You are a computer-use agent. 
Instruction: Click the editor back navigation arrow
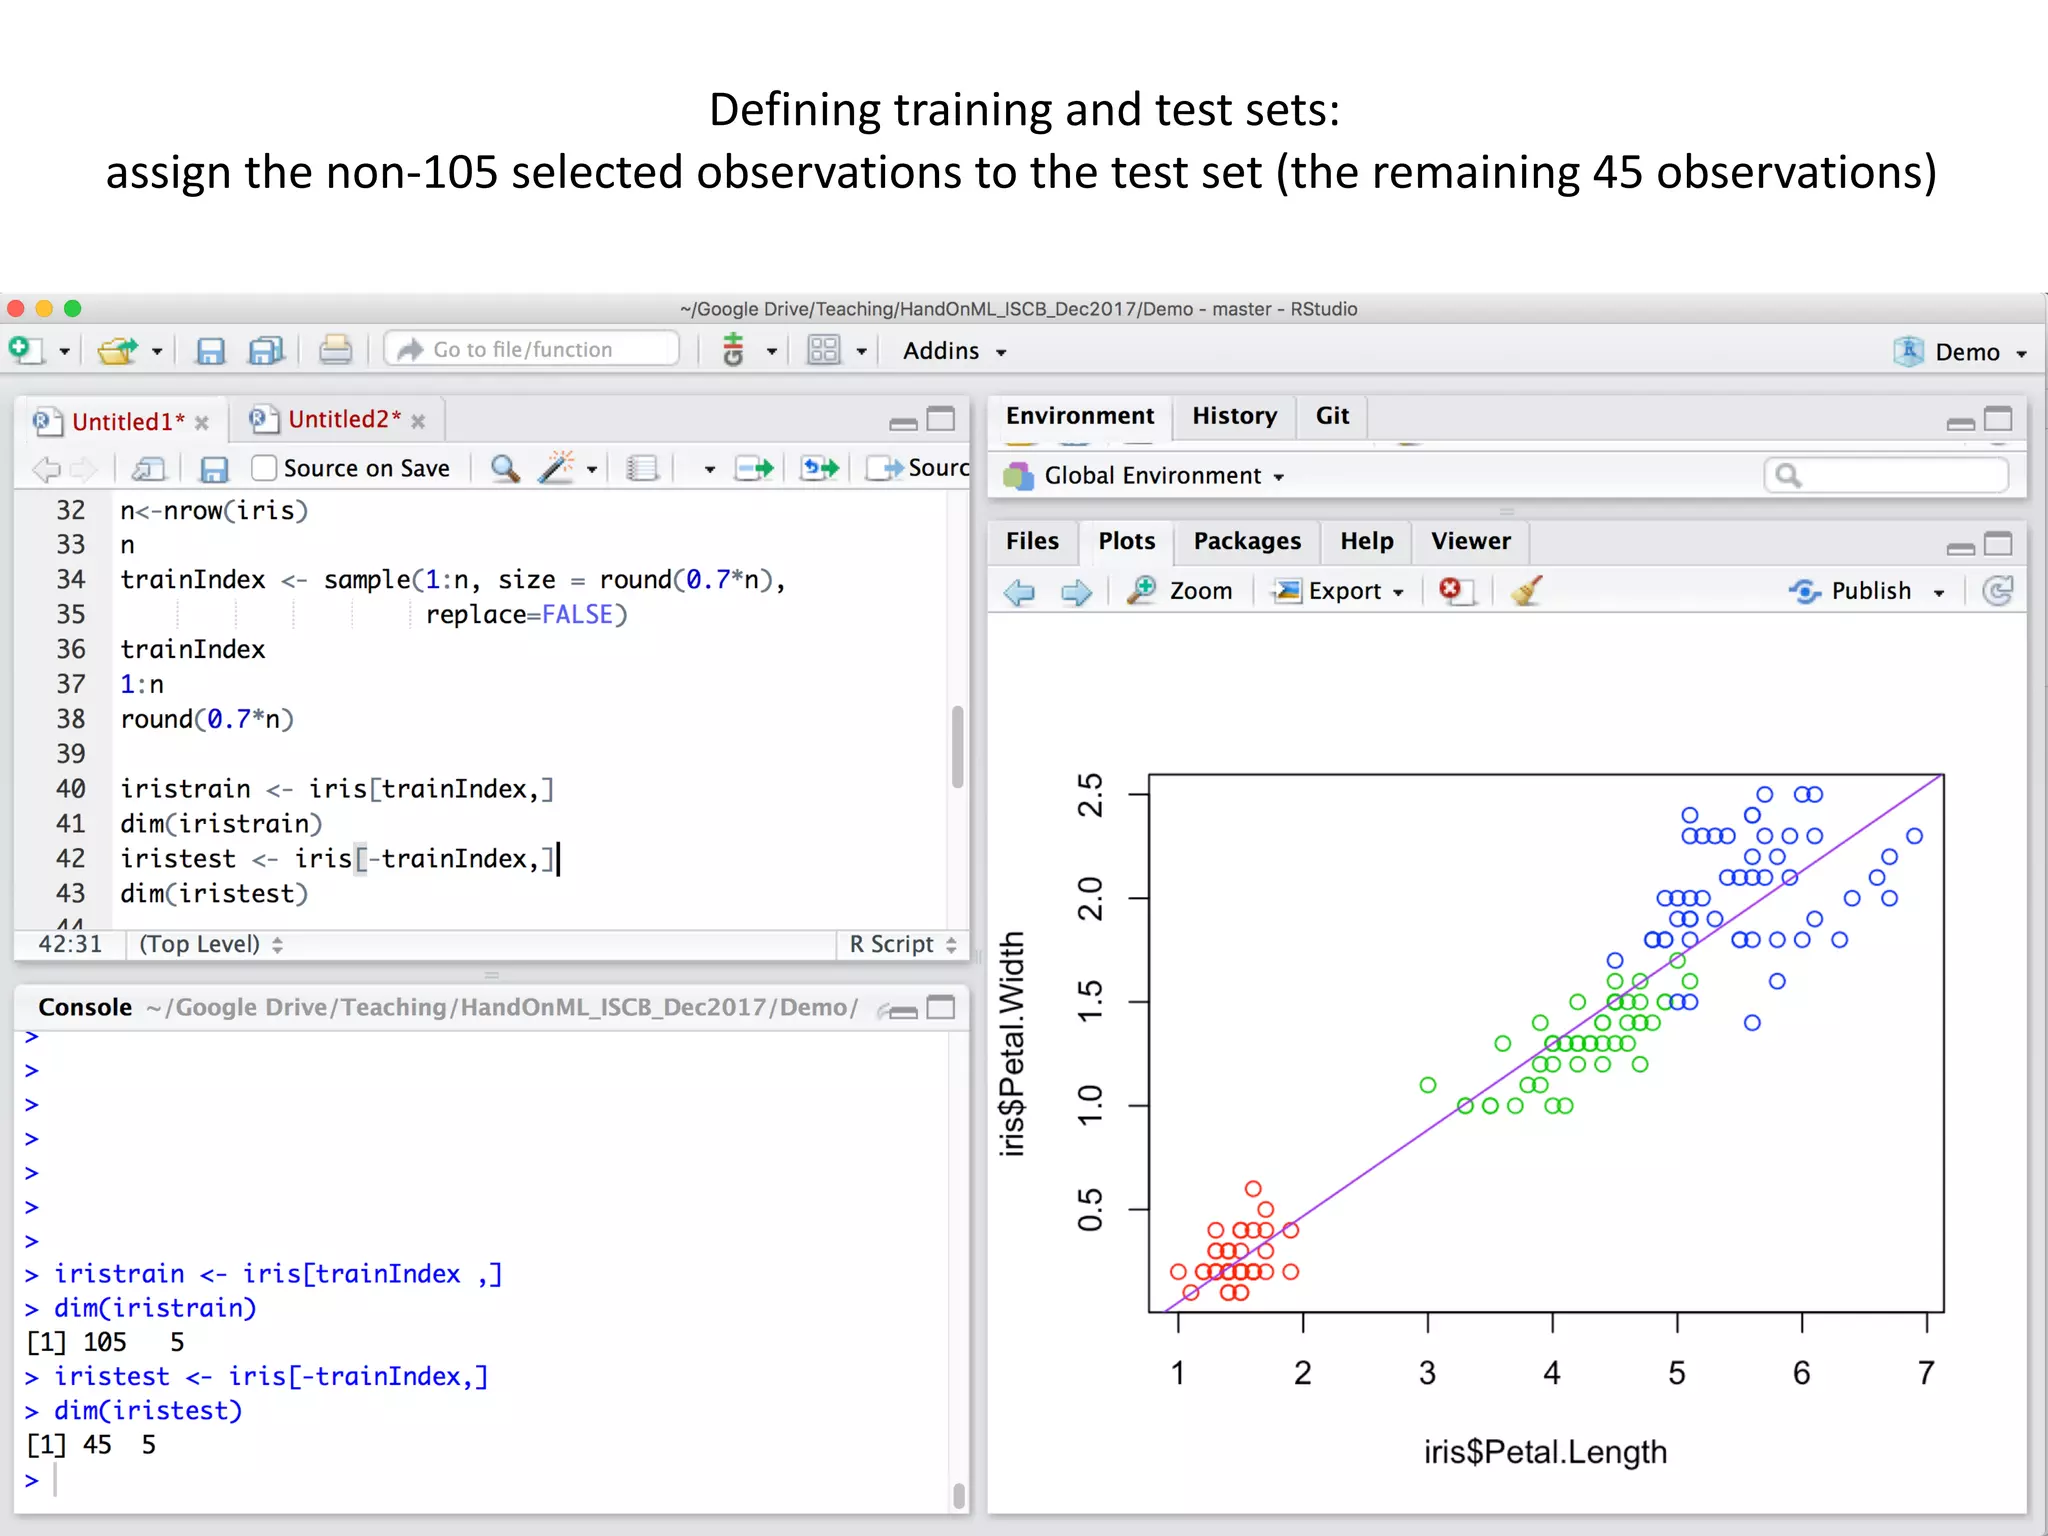(x=46, y=468)
